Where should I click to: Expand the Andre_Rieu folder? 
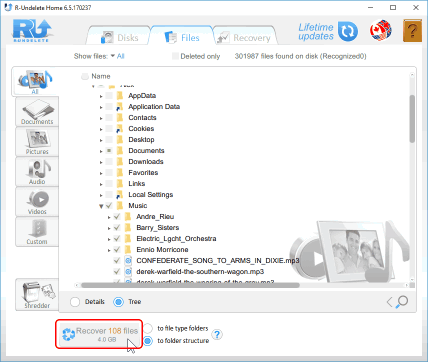[x=109, y=217]
